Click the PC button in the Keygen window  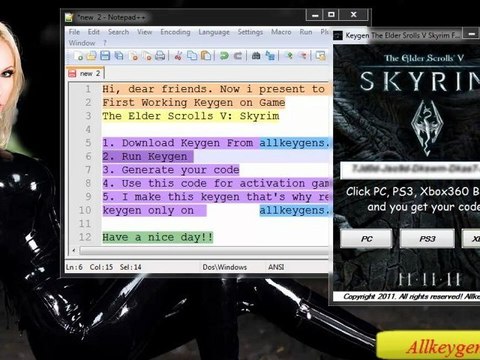[366, 239]
